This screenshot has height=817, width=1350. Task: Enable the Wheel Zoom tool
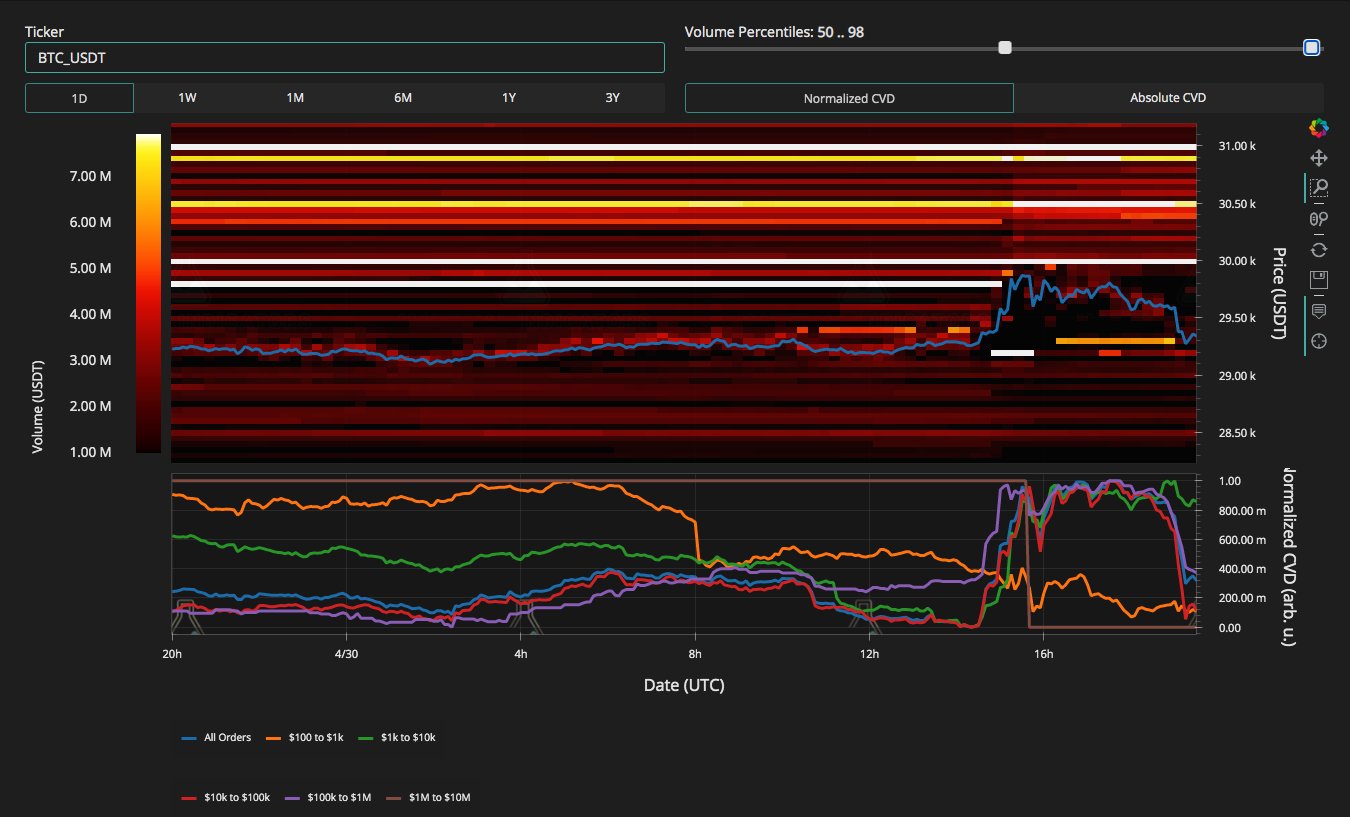1319,218
